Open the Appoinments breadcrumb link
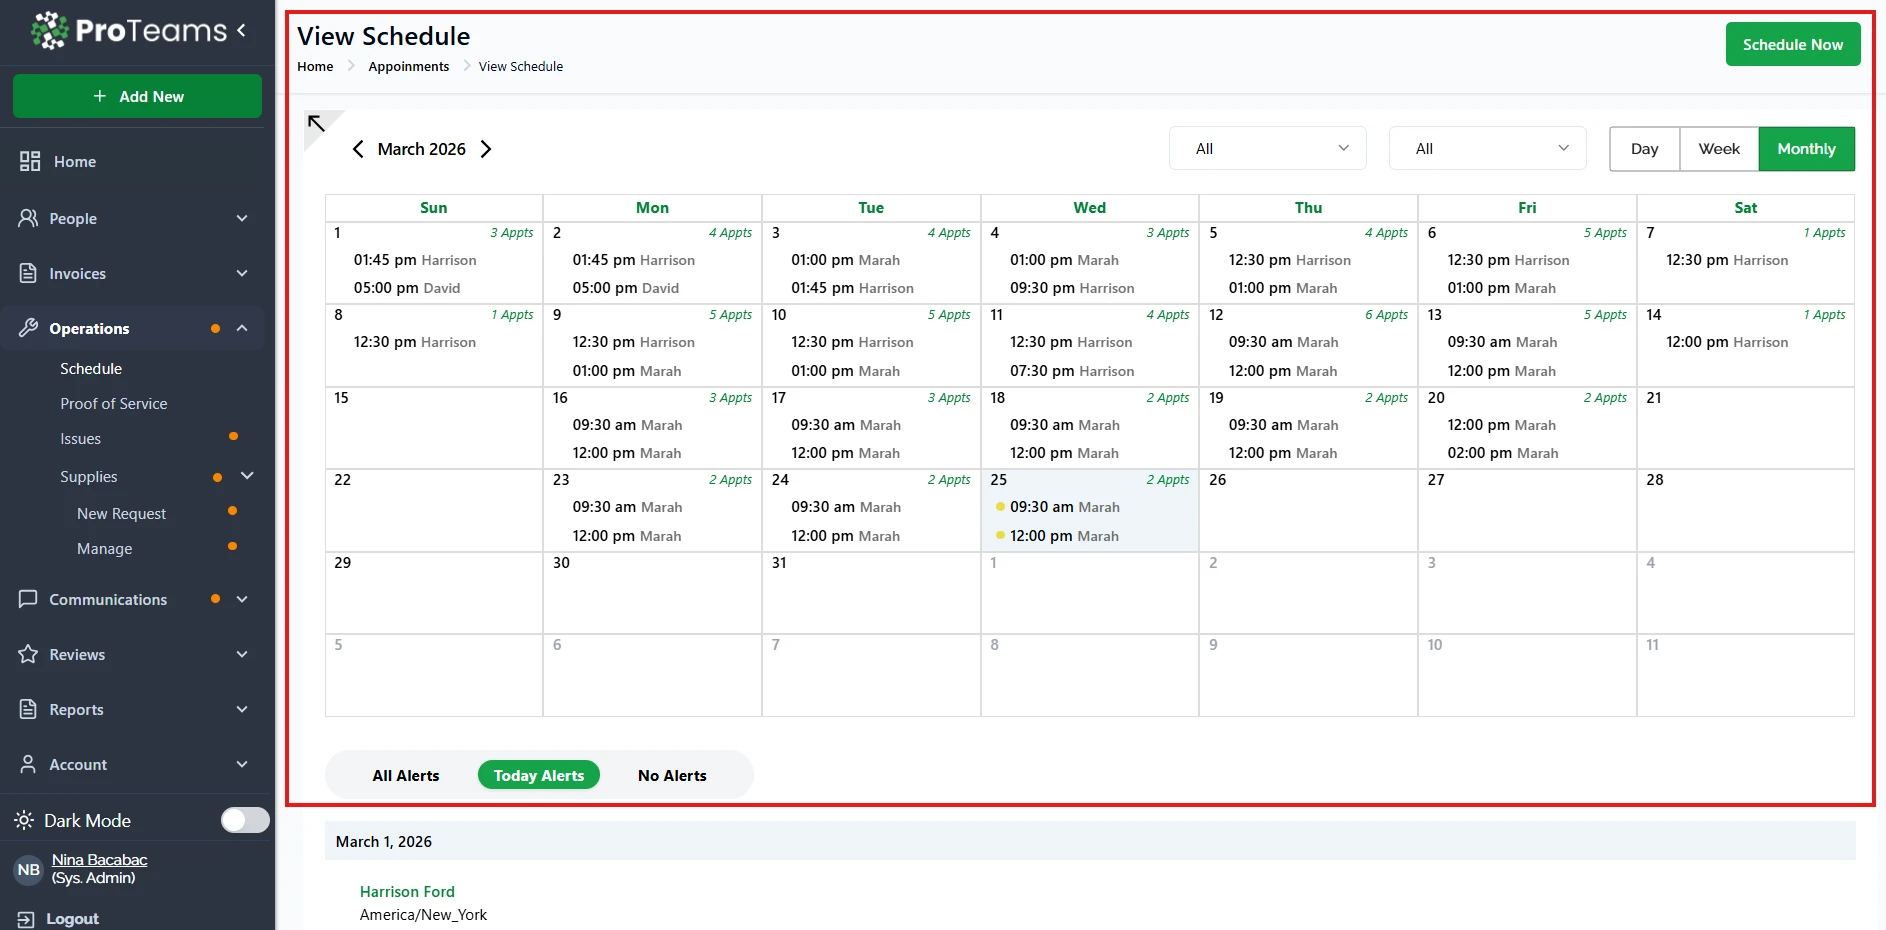 [x=408, y=67]
